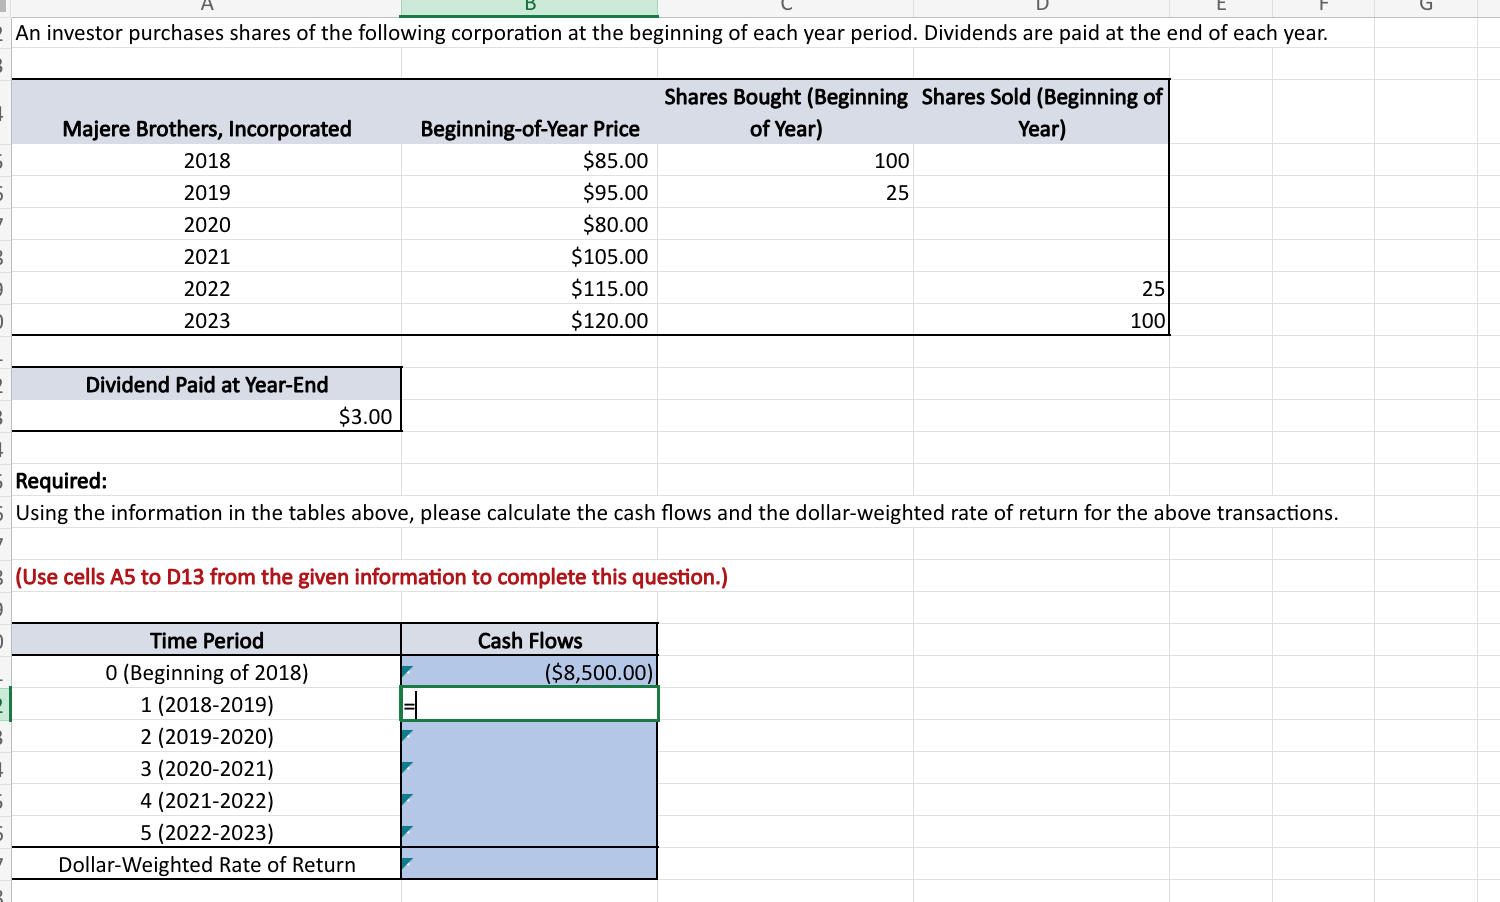Select the Time Period header cell
Viewport: 1500px width, 902px height.
207,640
